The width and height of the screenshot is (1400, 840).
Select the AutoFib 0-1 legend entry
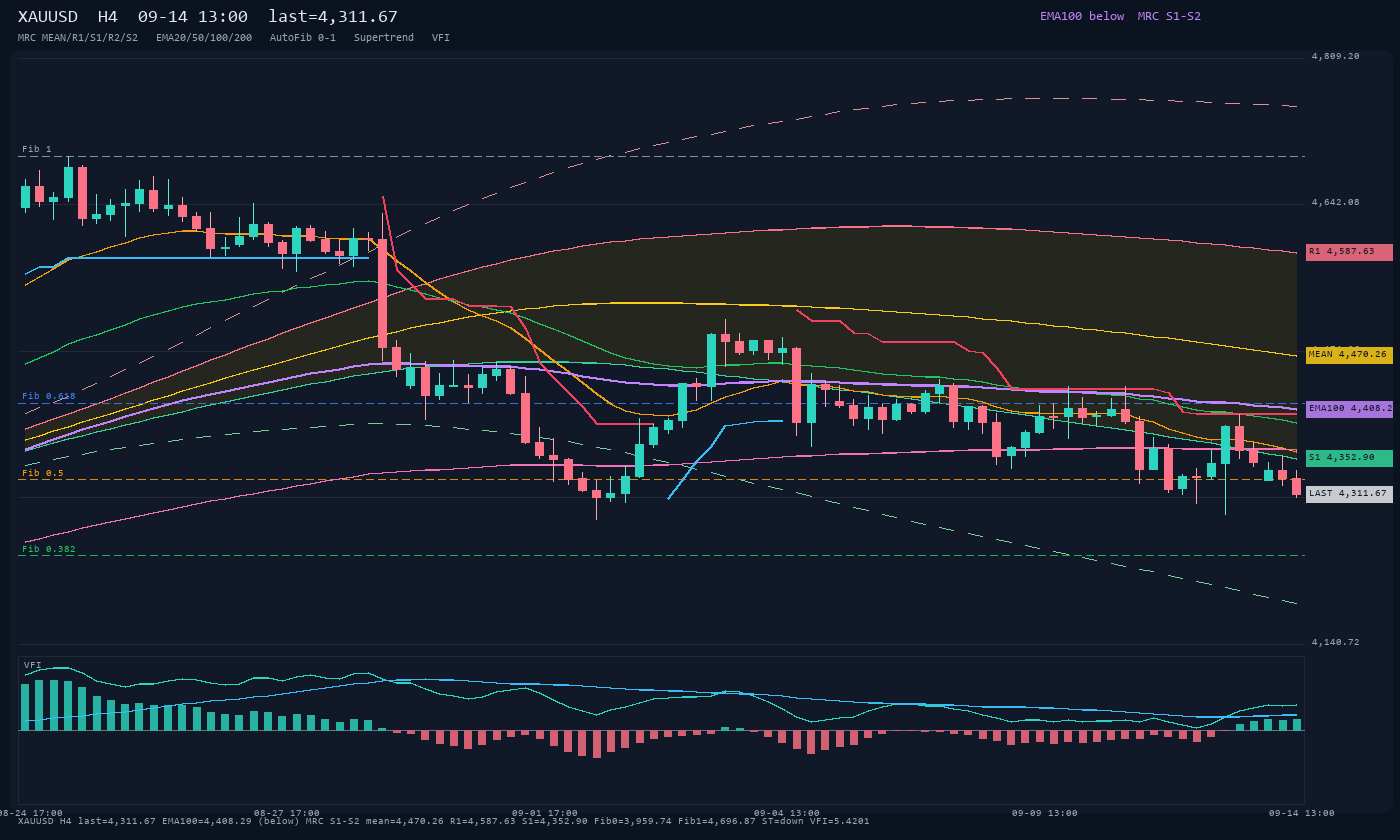[303, 37]
